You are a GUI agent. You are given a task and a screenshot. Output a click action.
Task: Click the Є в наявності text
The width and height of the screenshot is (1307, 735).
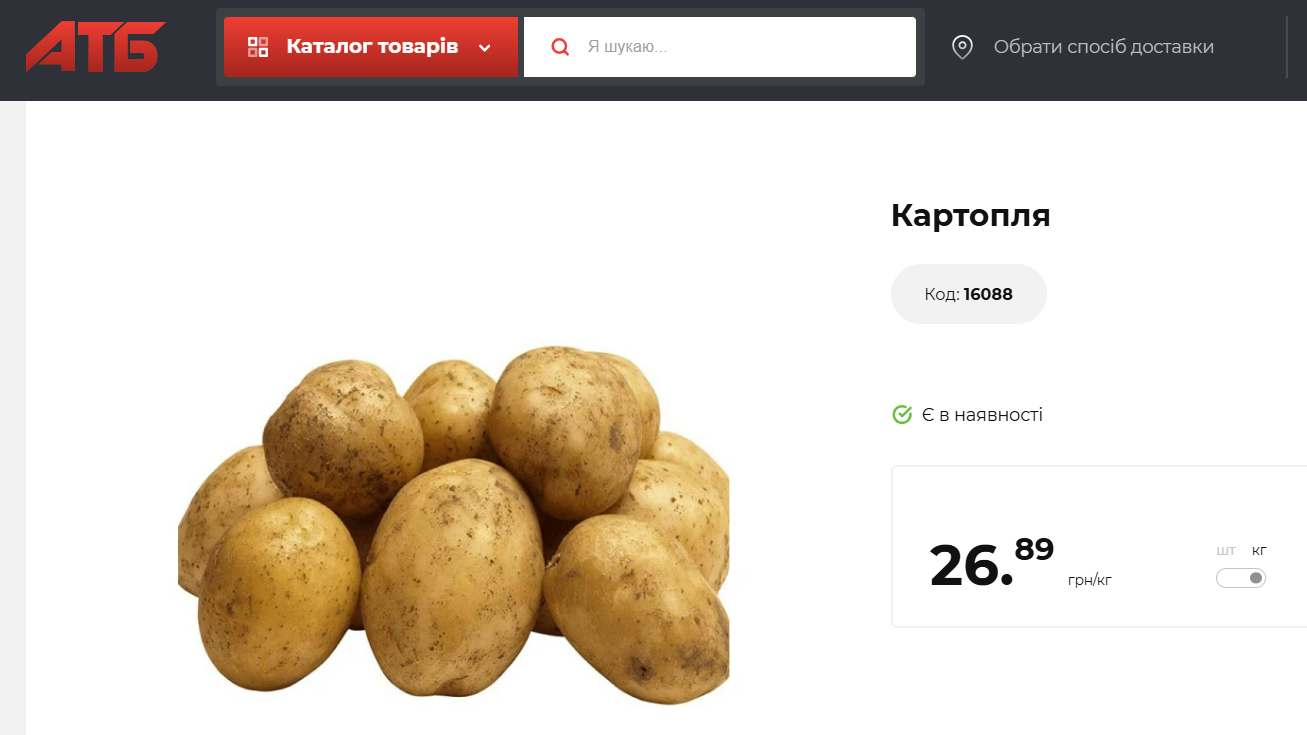pos(982,414)
